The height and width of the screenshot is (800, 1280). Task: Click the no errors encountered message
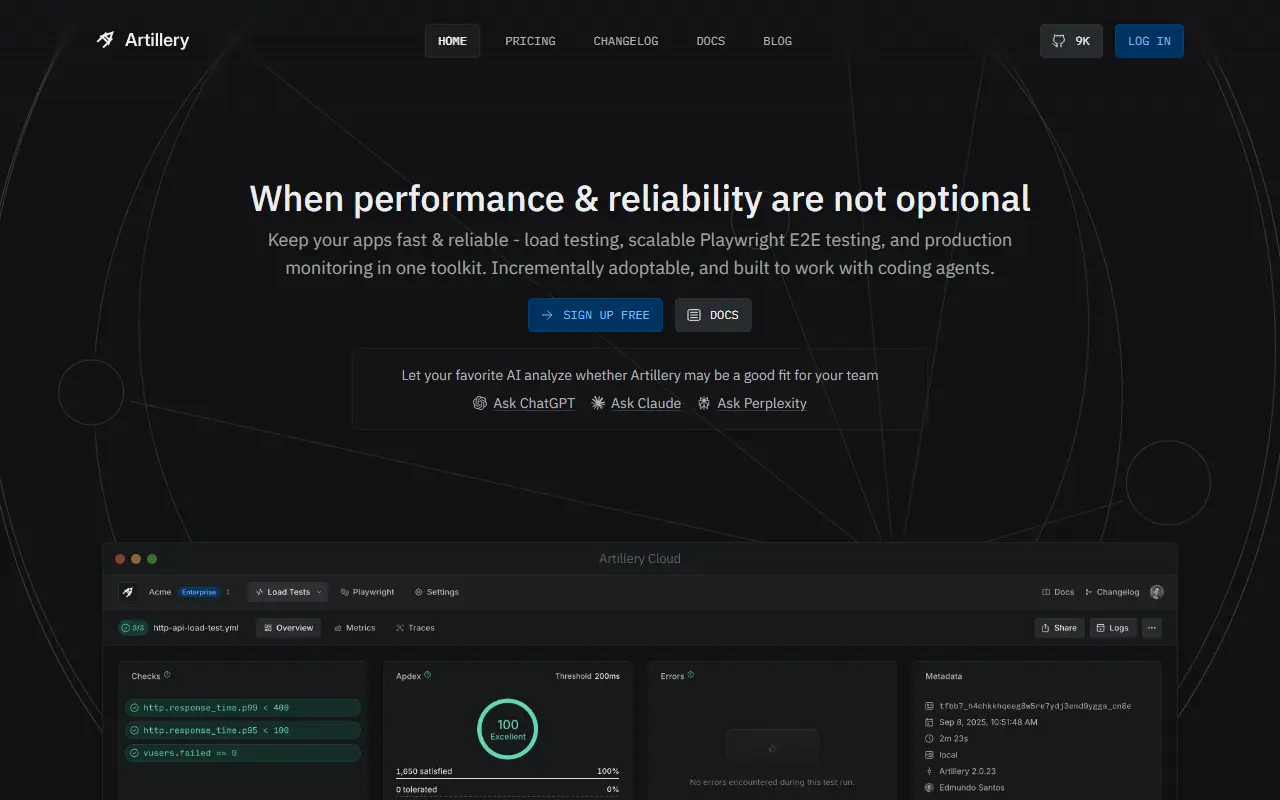[772, 782]
